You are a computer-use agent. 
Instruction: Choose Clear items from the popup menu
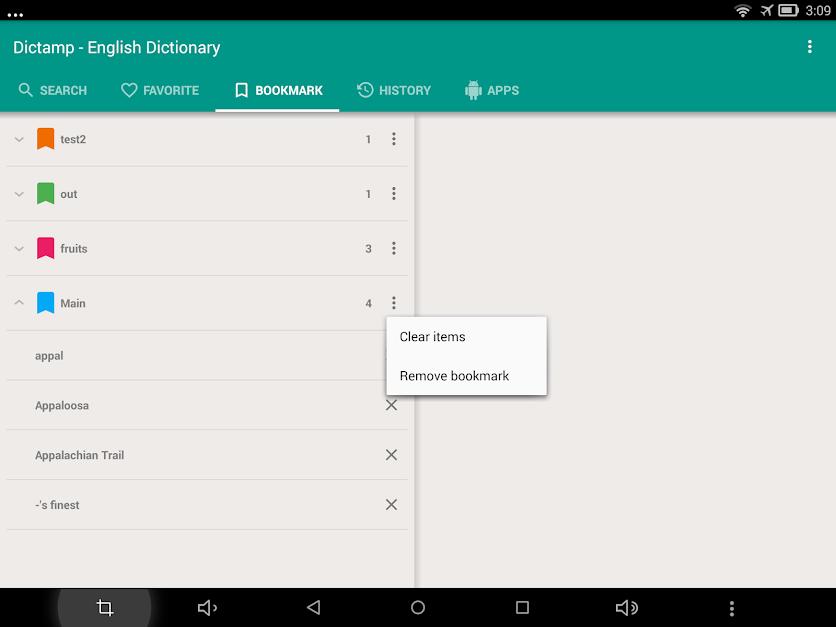(466, 337)
